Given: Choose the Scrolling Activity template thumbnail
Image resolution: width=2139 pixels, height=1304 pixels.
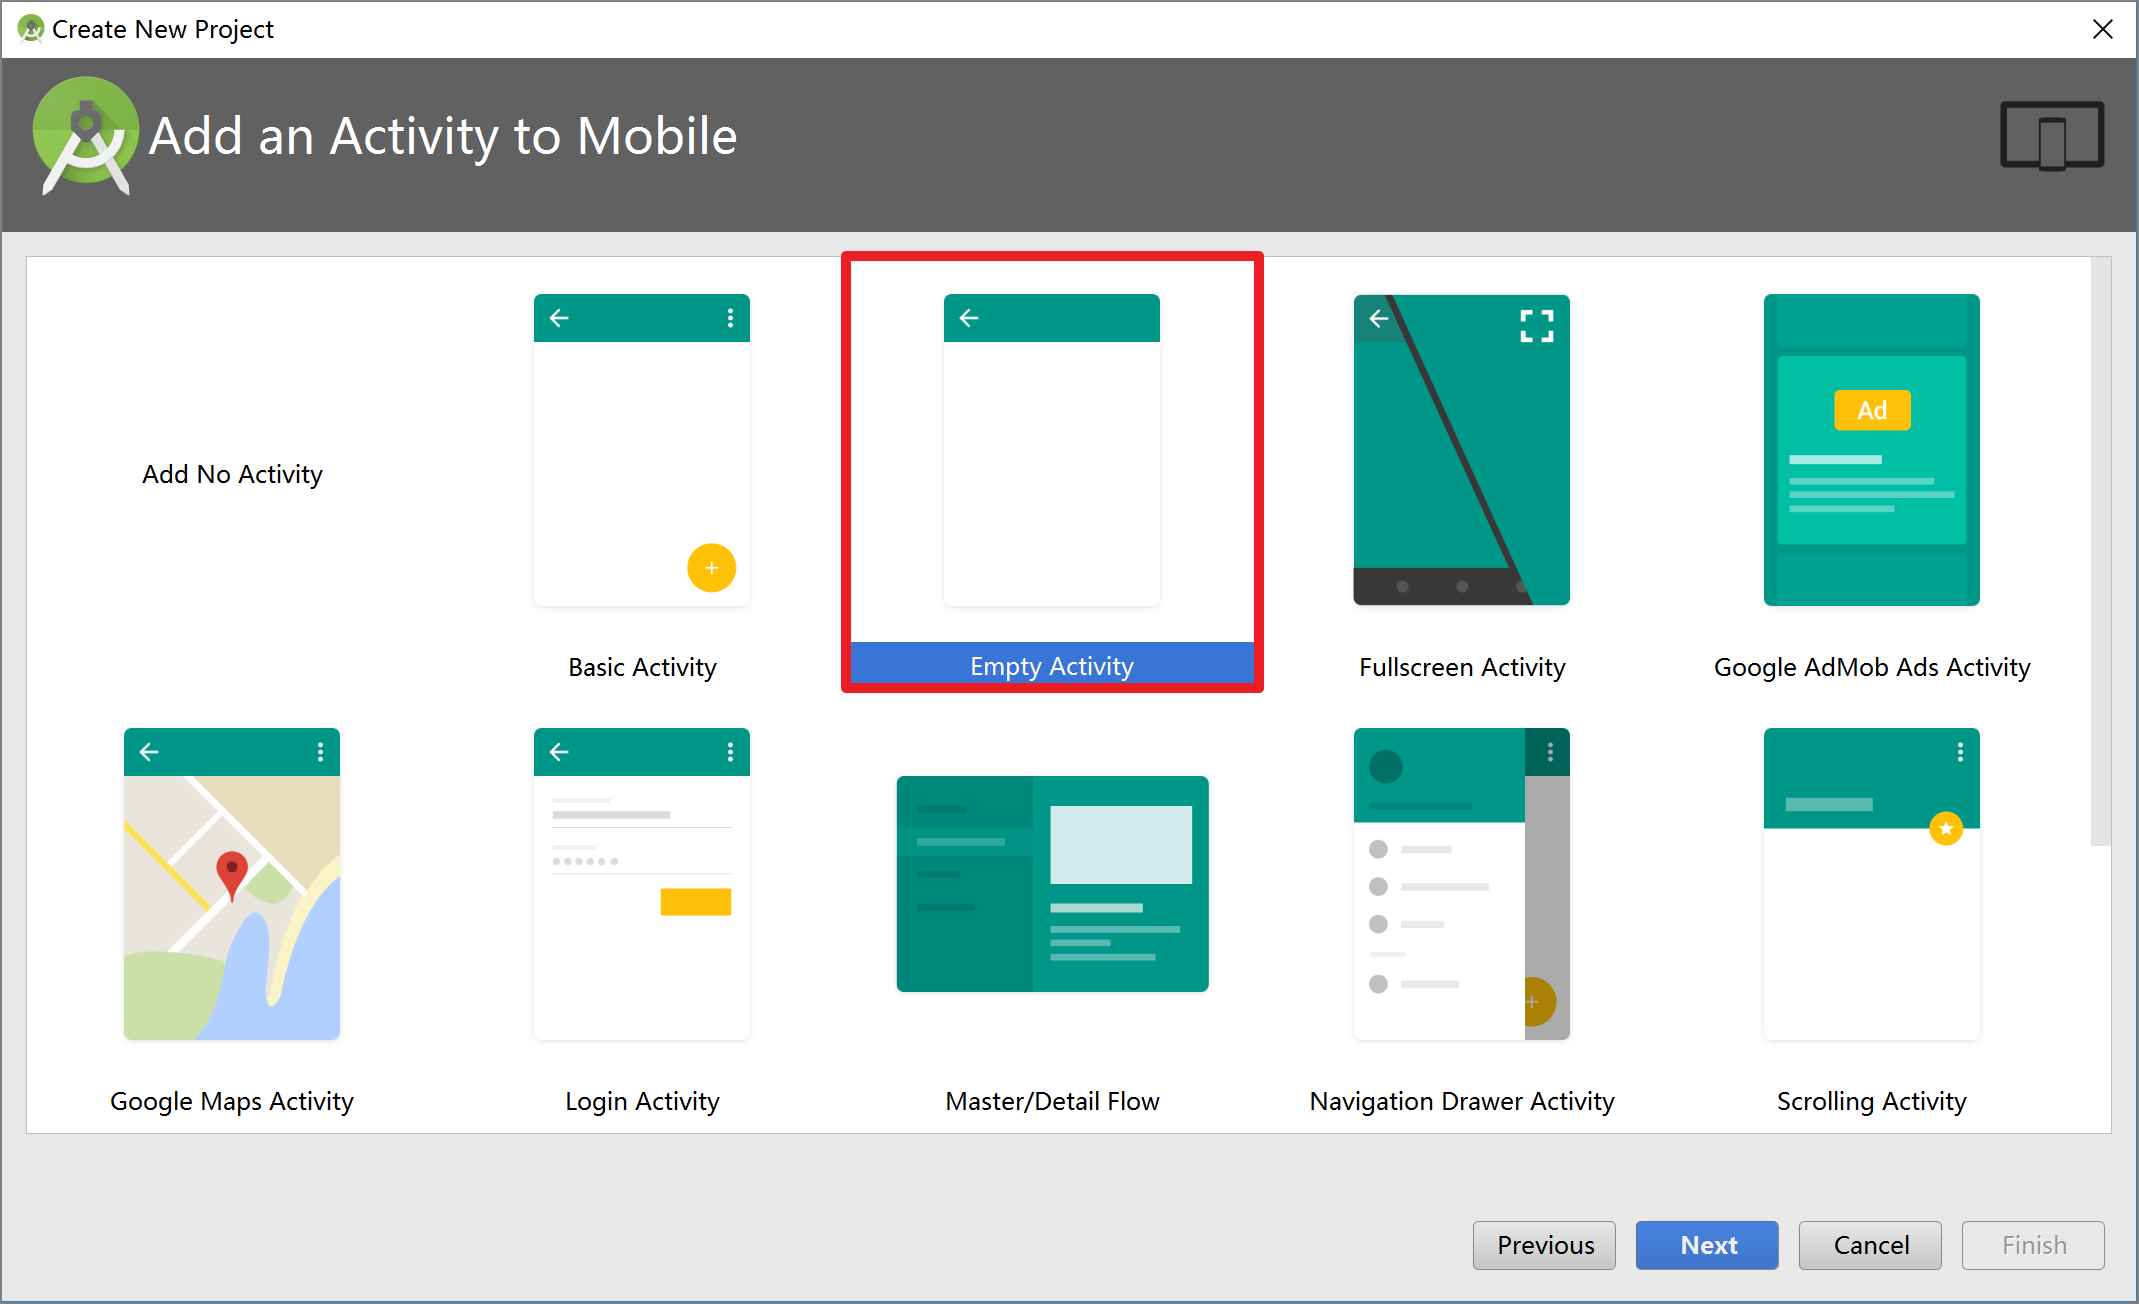Looking at the screenshot, I should pyautogui.click(x=1872, y=884).
